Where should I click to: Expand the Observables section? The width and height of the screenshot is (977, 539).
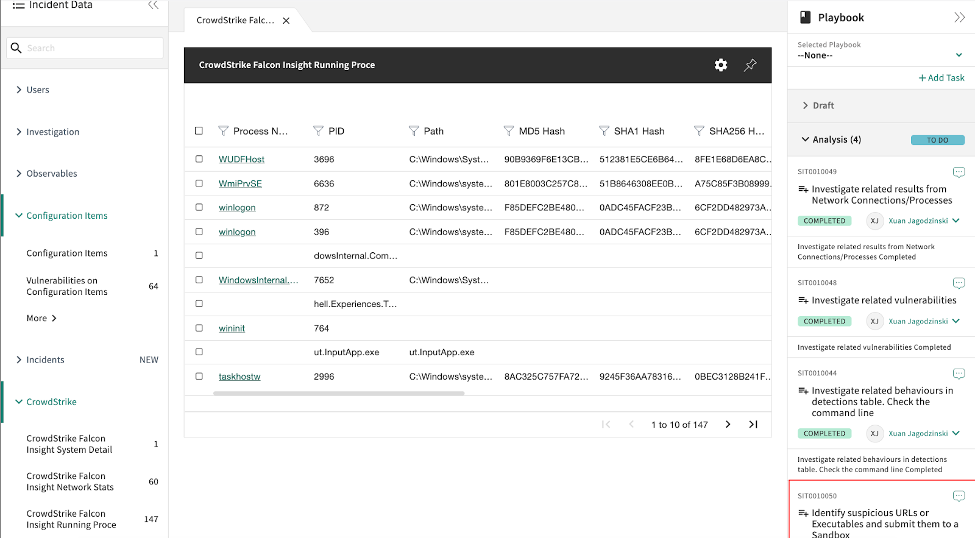pyautogui.click(x=19, y=173)
